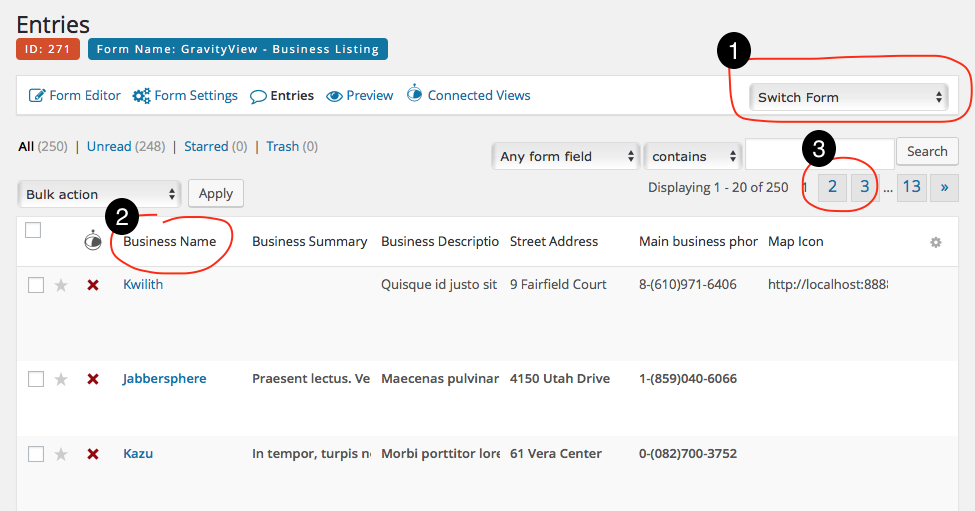Expand the Bulk action dropdown

click(99, 194)
